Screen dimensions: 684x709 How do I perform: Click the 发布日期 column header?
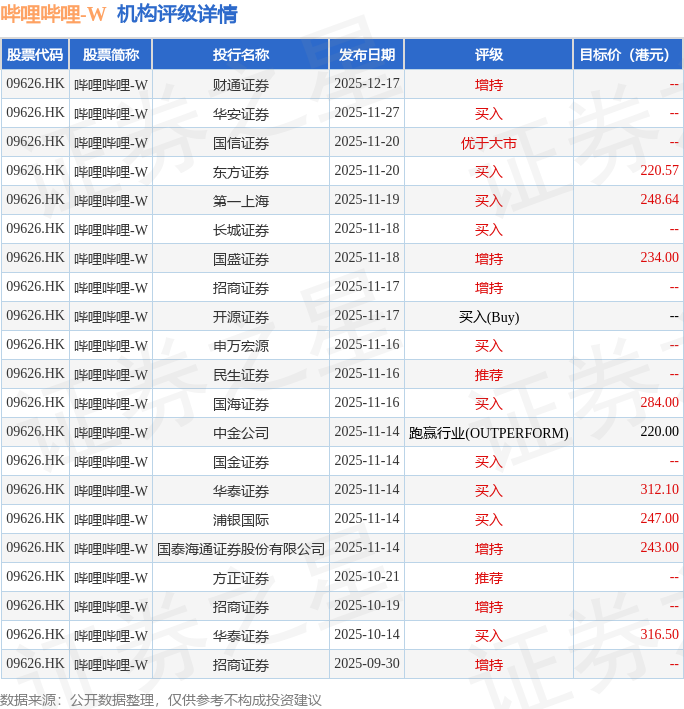tap(367, 55)
